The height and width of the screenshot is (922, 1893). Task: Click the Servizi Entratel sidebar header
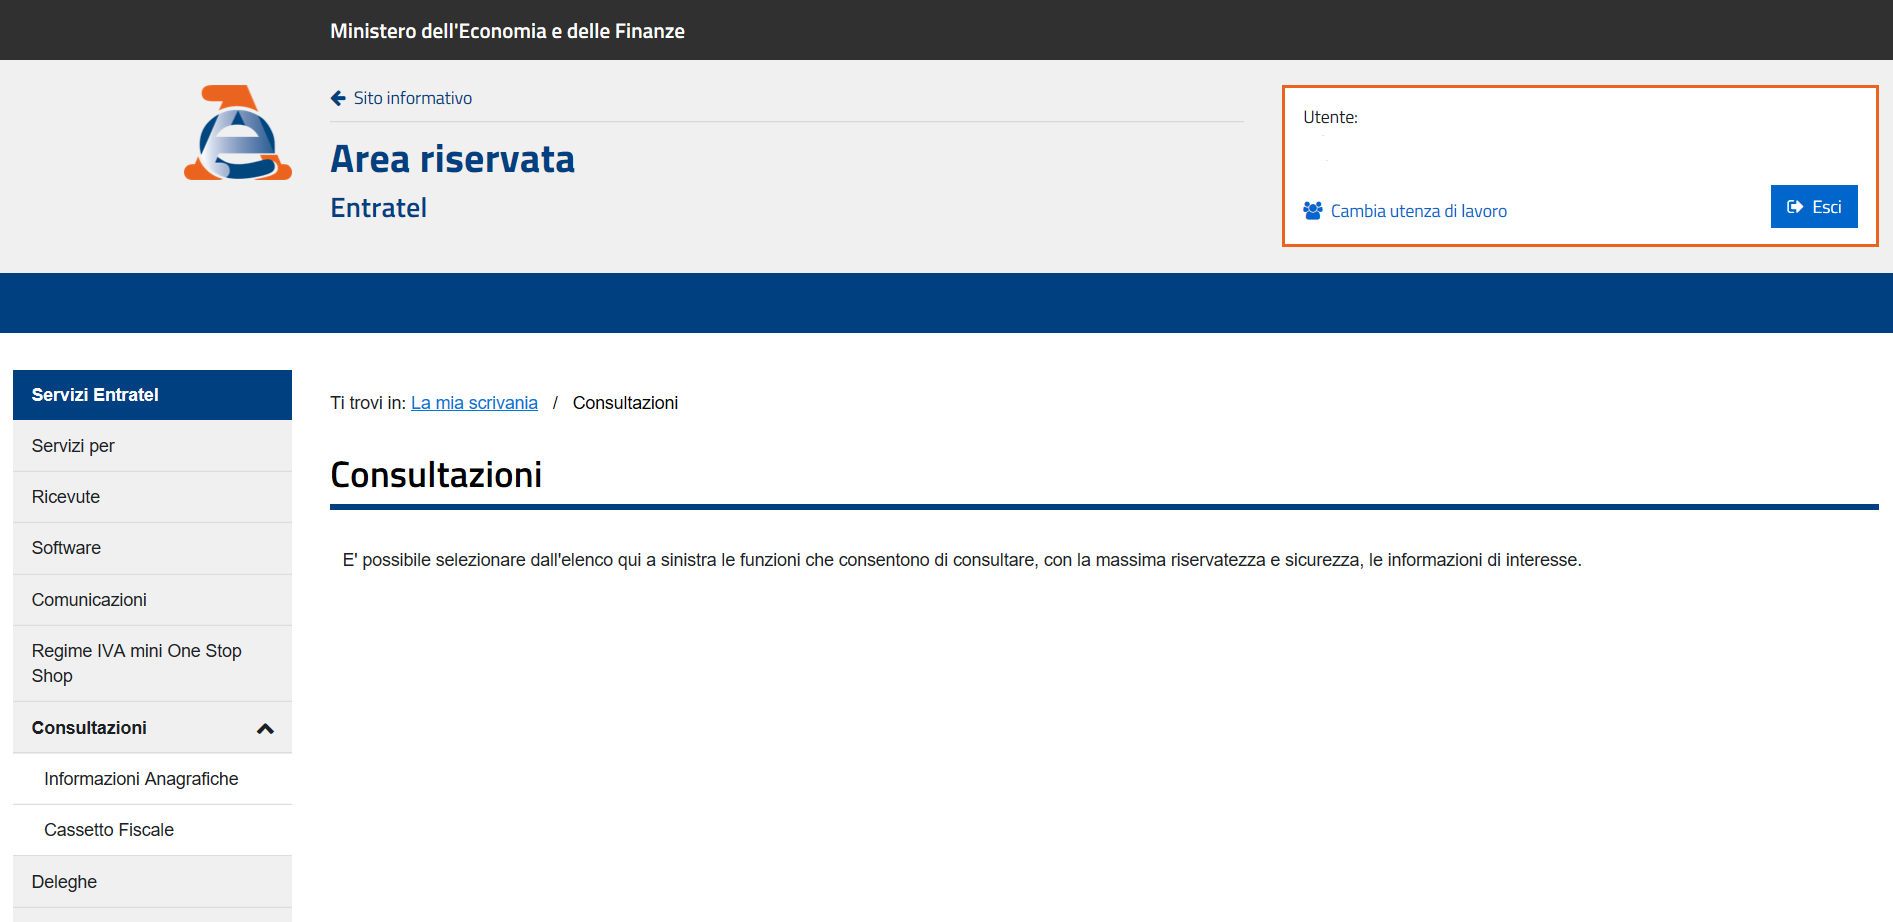click(95, 395)
